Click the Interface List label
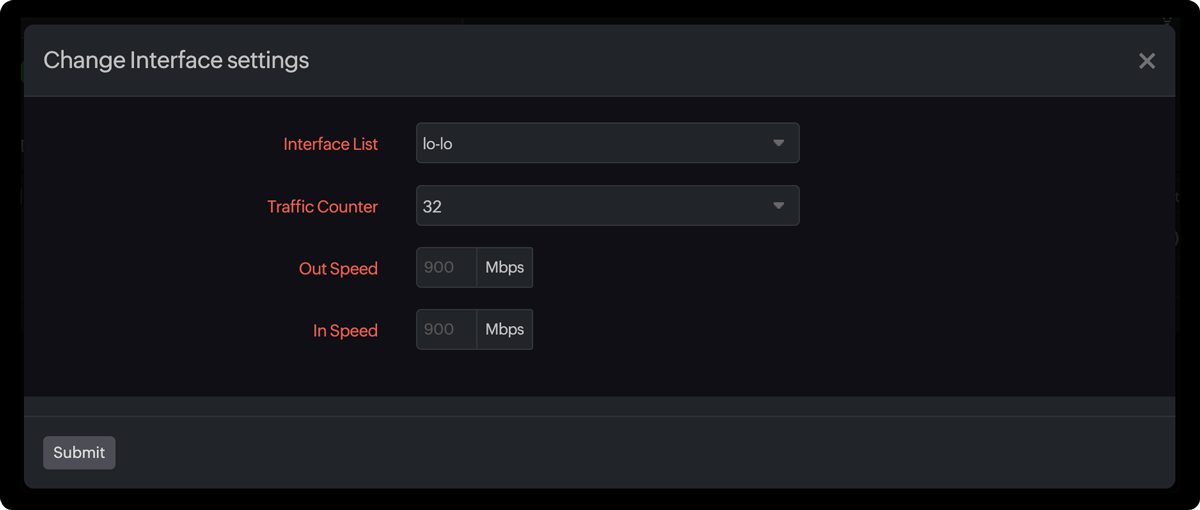The width and height of the screenshot is (1200, 510). coord(330,144)
